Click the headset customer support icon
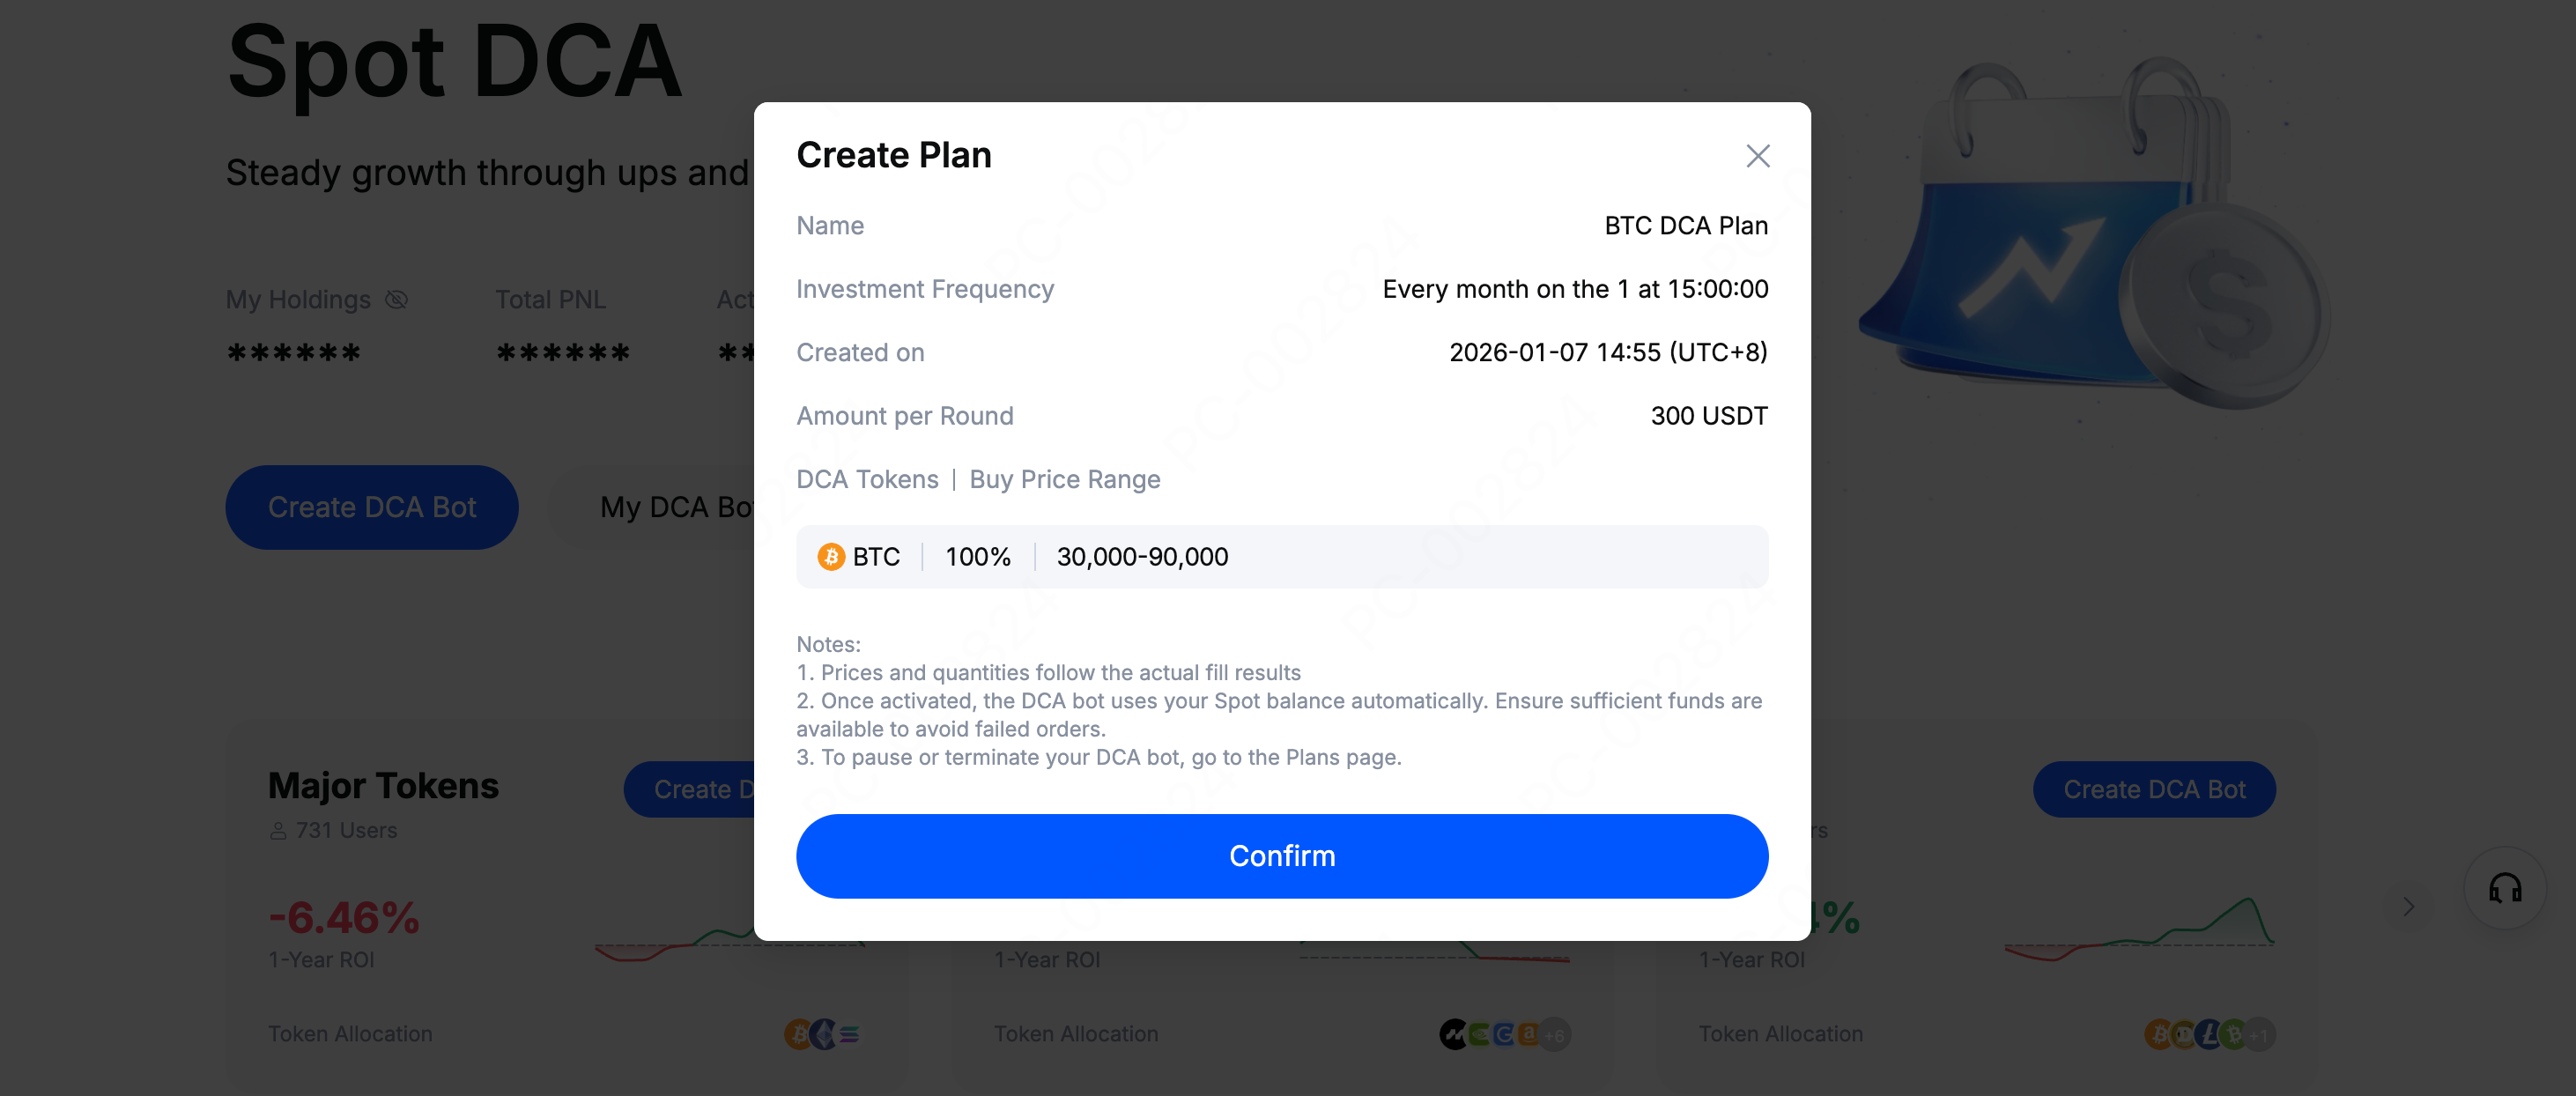This screenshot has width=2576, height=1096. 2504,888
